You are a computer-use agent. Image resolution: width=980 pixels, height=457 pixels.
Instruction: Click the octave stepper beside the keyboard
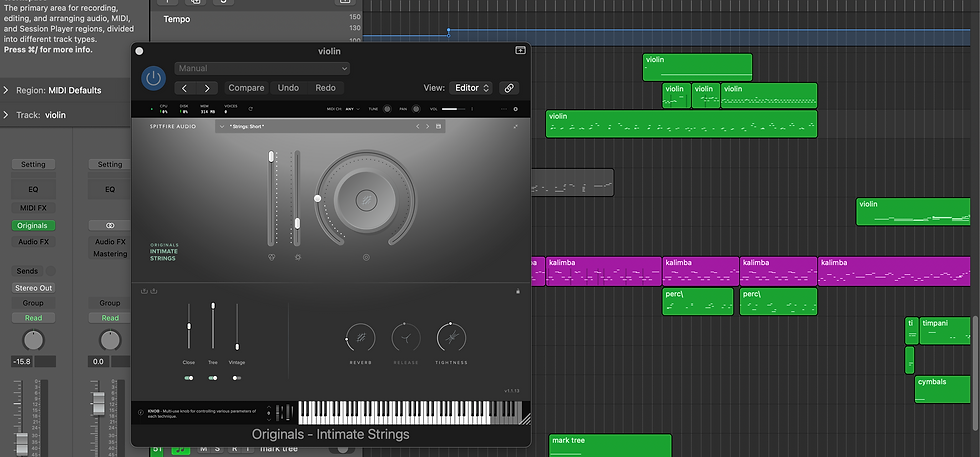[269, 413]
